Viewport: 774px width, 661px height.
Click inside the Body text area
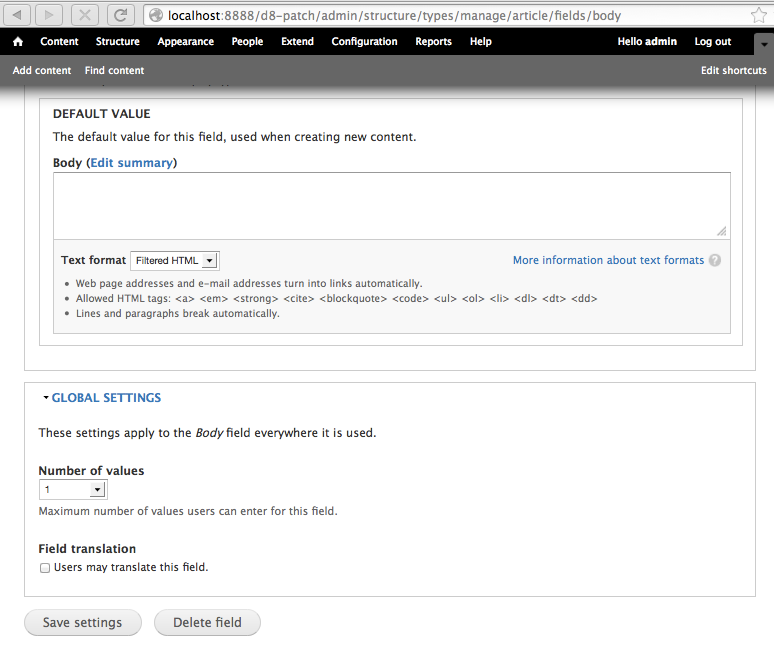[x=390, y=204]
